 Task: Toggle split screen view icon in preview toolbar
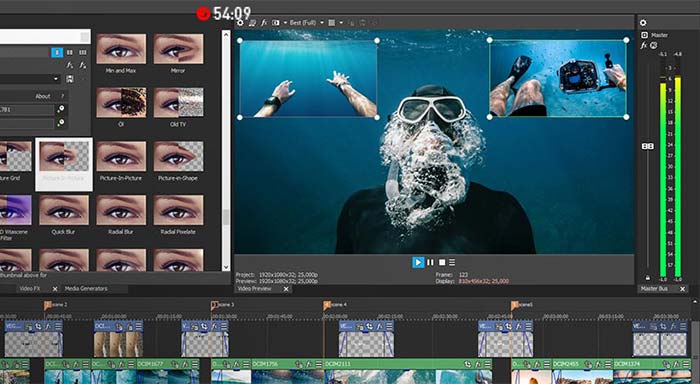[275, 22]
